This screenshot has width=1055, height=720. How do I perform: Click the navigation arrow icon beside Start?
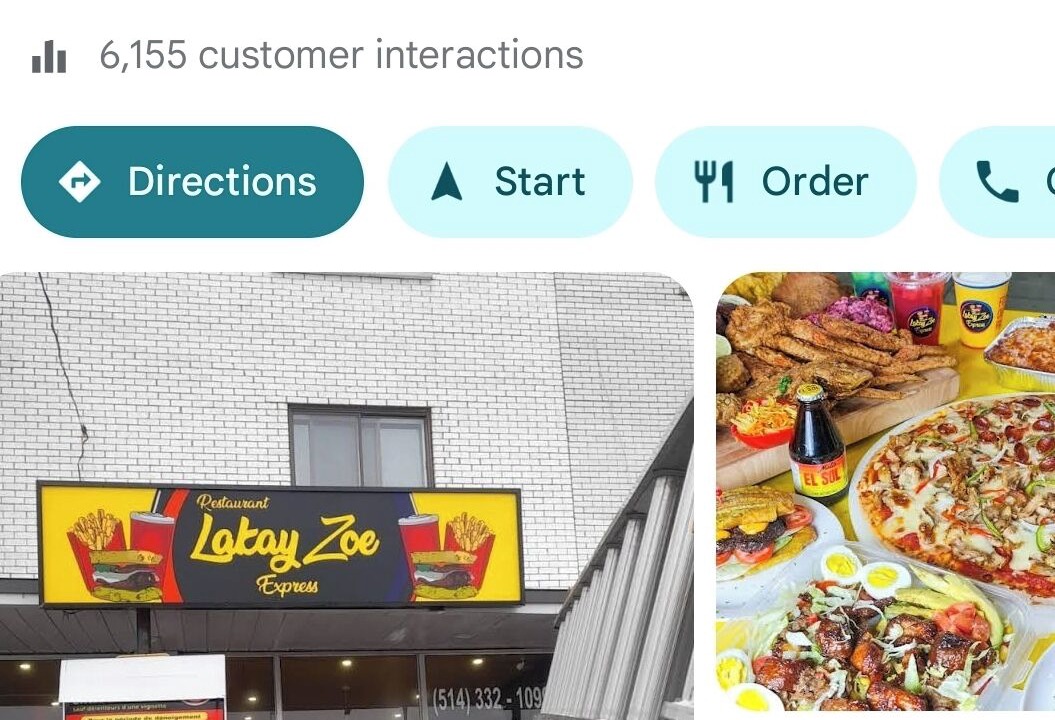[x=446, y=182]
